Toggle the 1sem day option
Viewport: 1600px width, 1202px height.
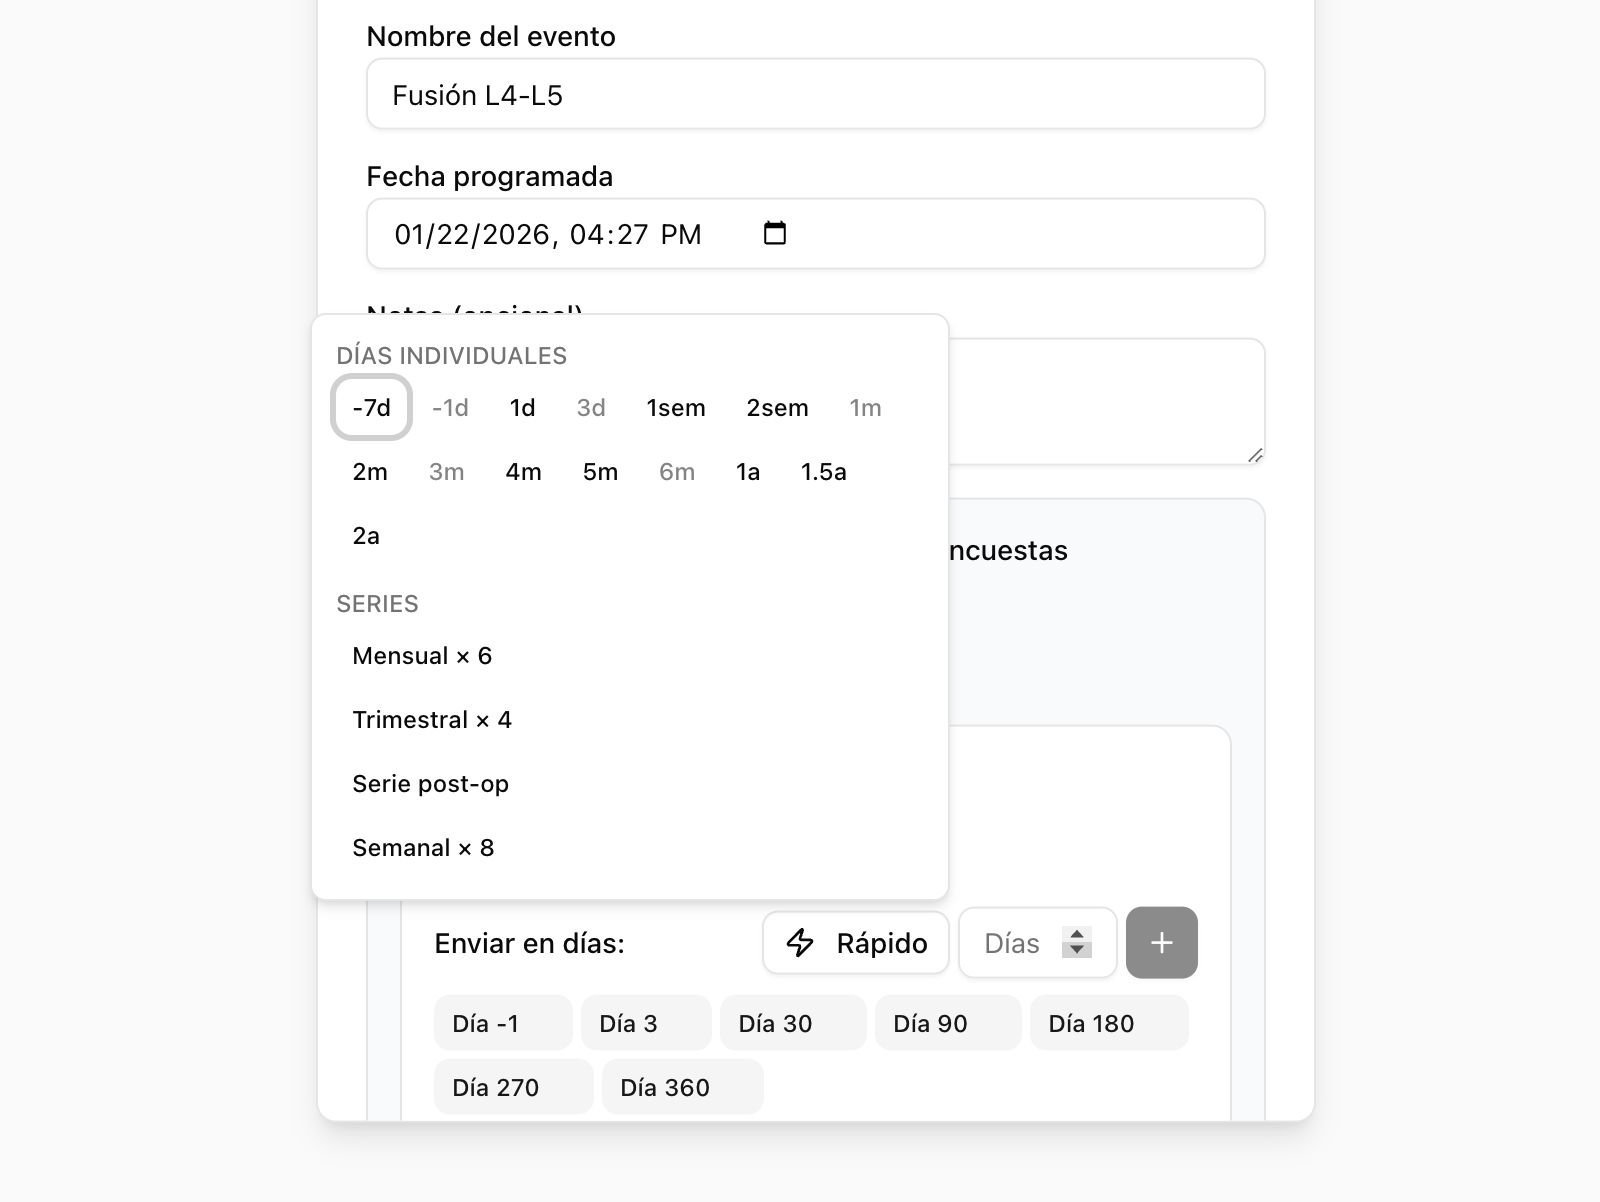(x=676, y=407)
